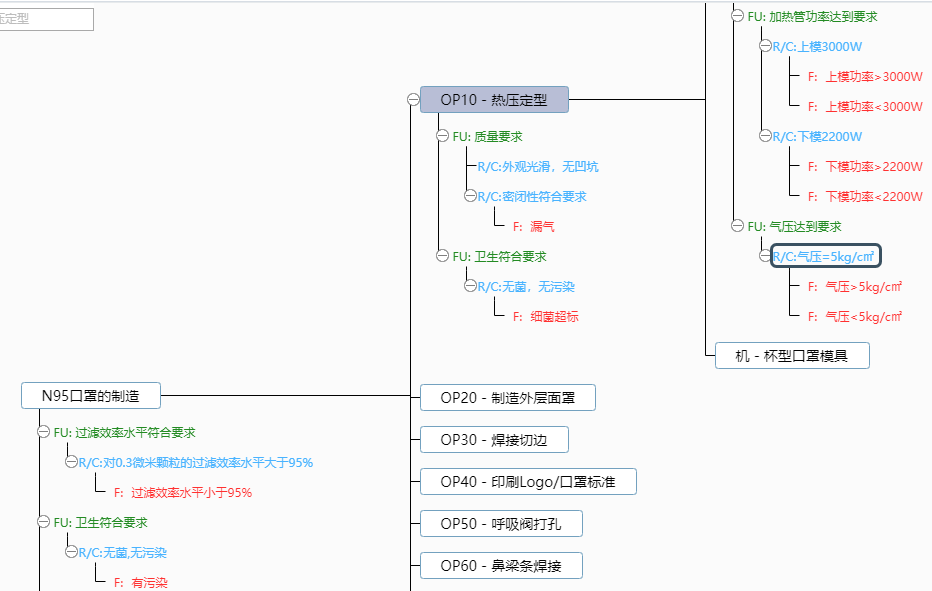932x591 pixels.
Task: Collapse R/C:上模3000W minus circle
Action: coord(765,46)
